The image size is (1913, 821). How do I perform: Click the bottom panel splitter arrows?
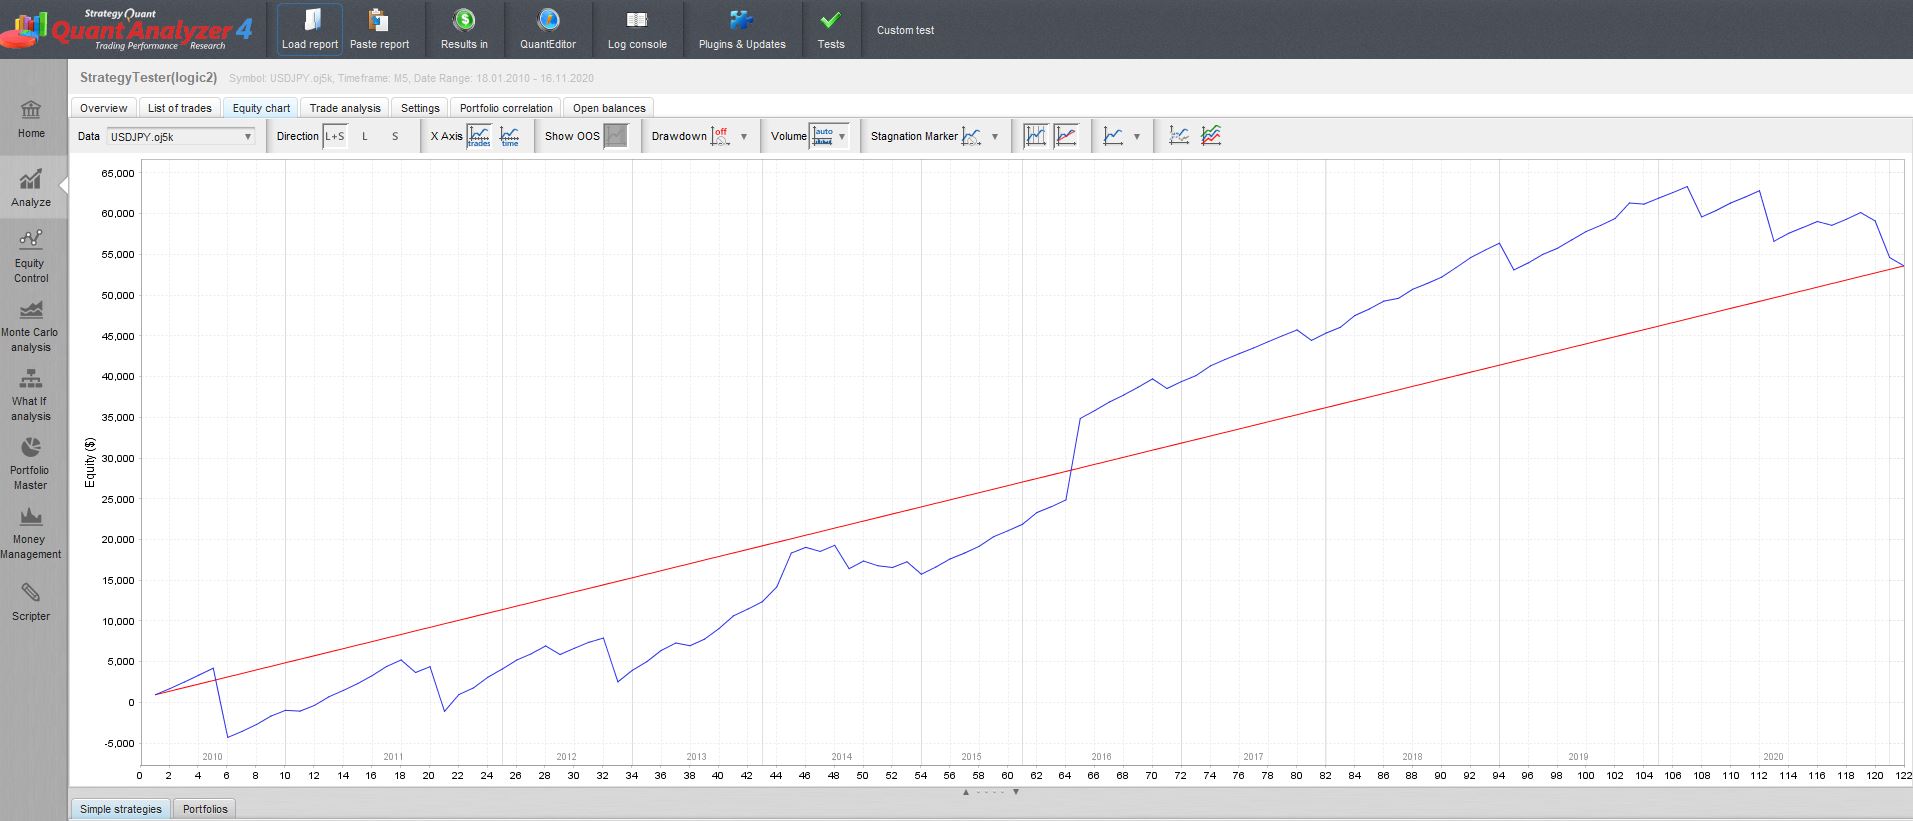tap(990, 792)
